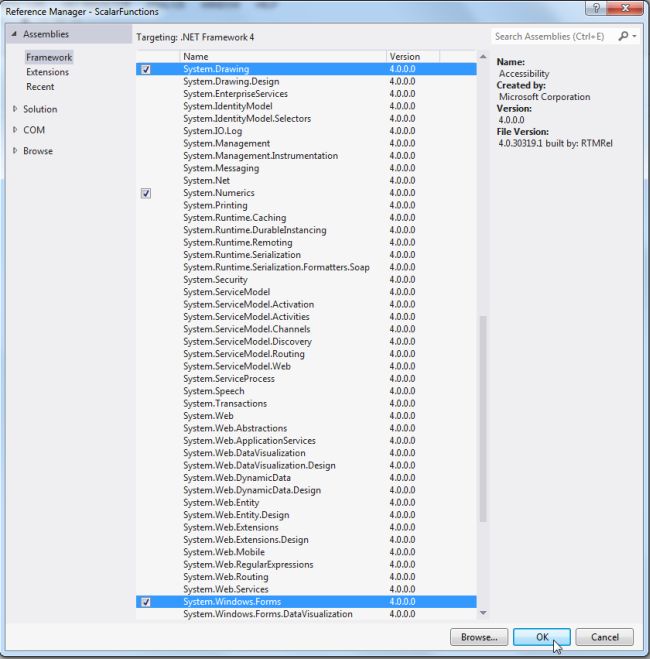Screen dimensions: 650x659
Task: Select System.Web.Routing row
Action: pyautogui.click(x=306, y=577)
